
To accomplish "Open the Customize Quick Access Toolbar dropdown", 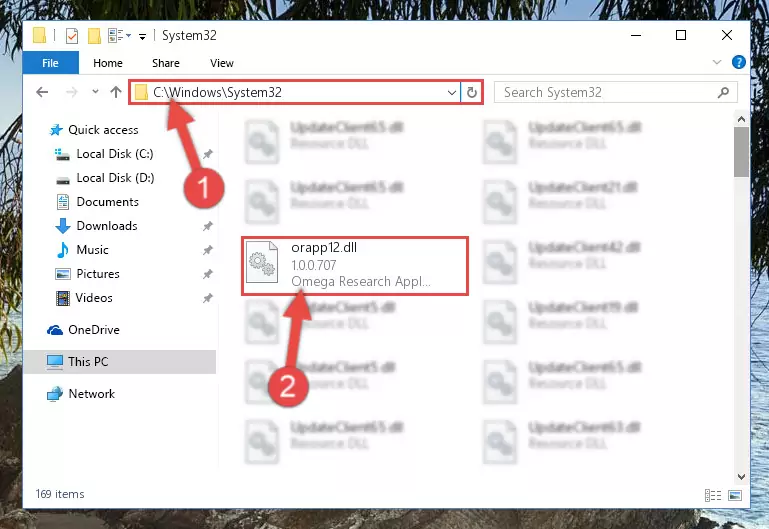I will (x=142, y=36).
